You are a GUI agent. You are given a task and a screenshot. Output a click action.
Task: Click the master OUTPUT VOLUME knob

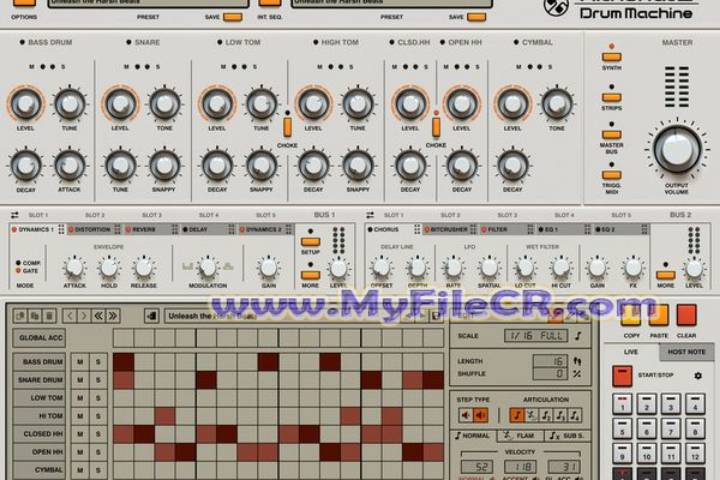pos(677,150)
